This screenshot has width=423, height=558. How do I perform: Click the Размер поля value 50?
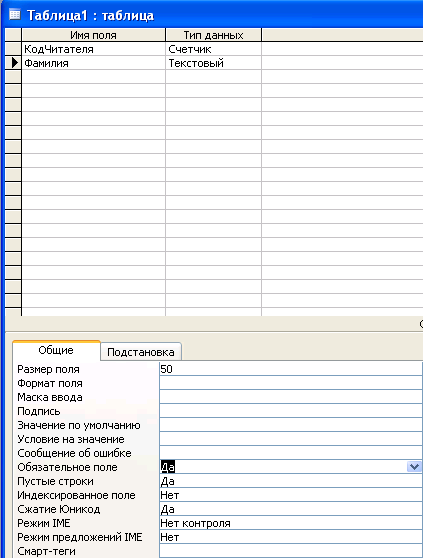[291, 369]
